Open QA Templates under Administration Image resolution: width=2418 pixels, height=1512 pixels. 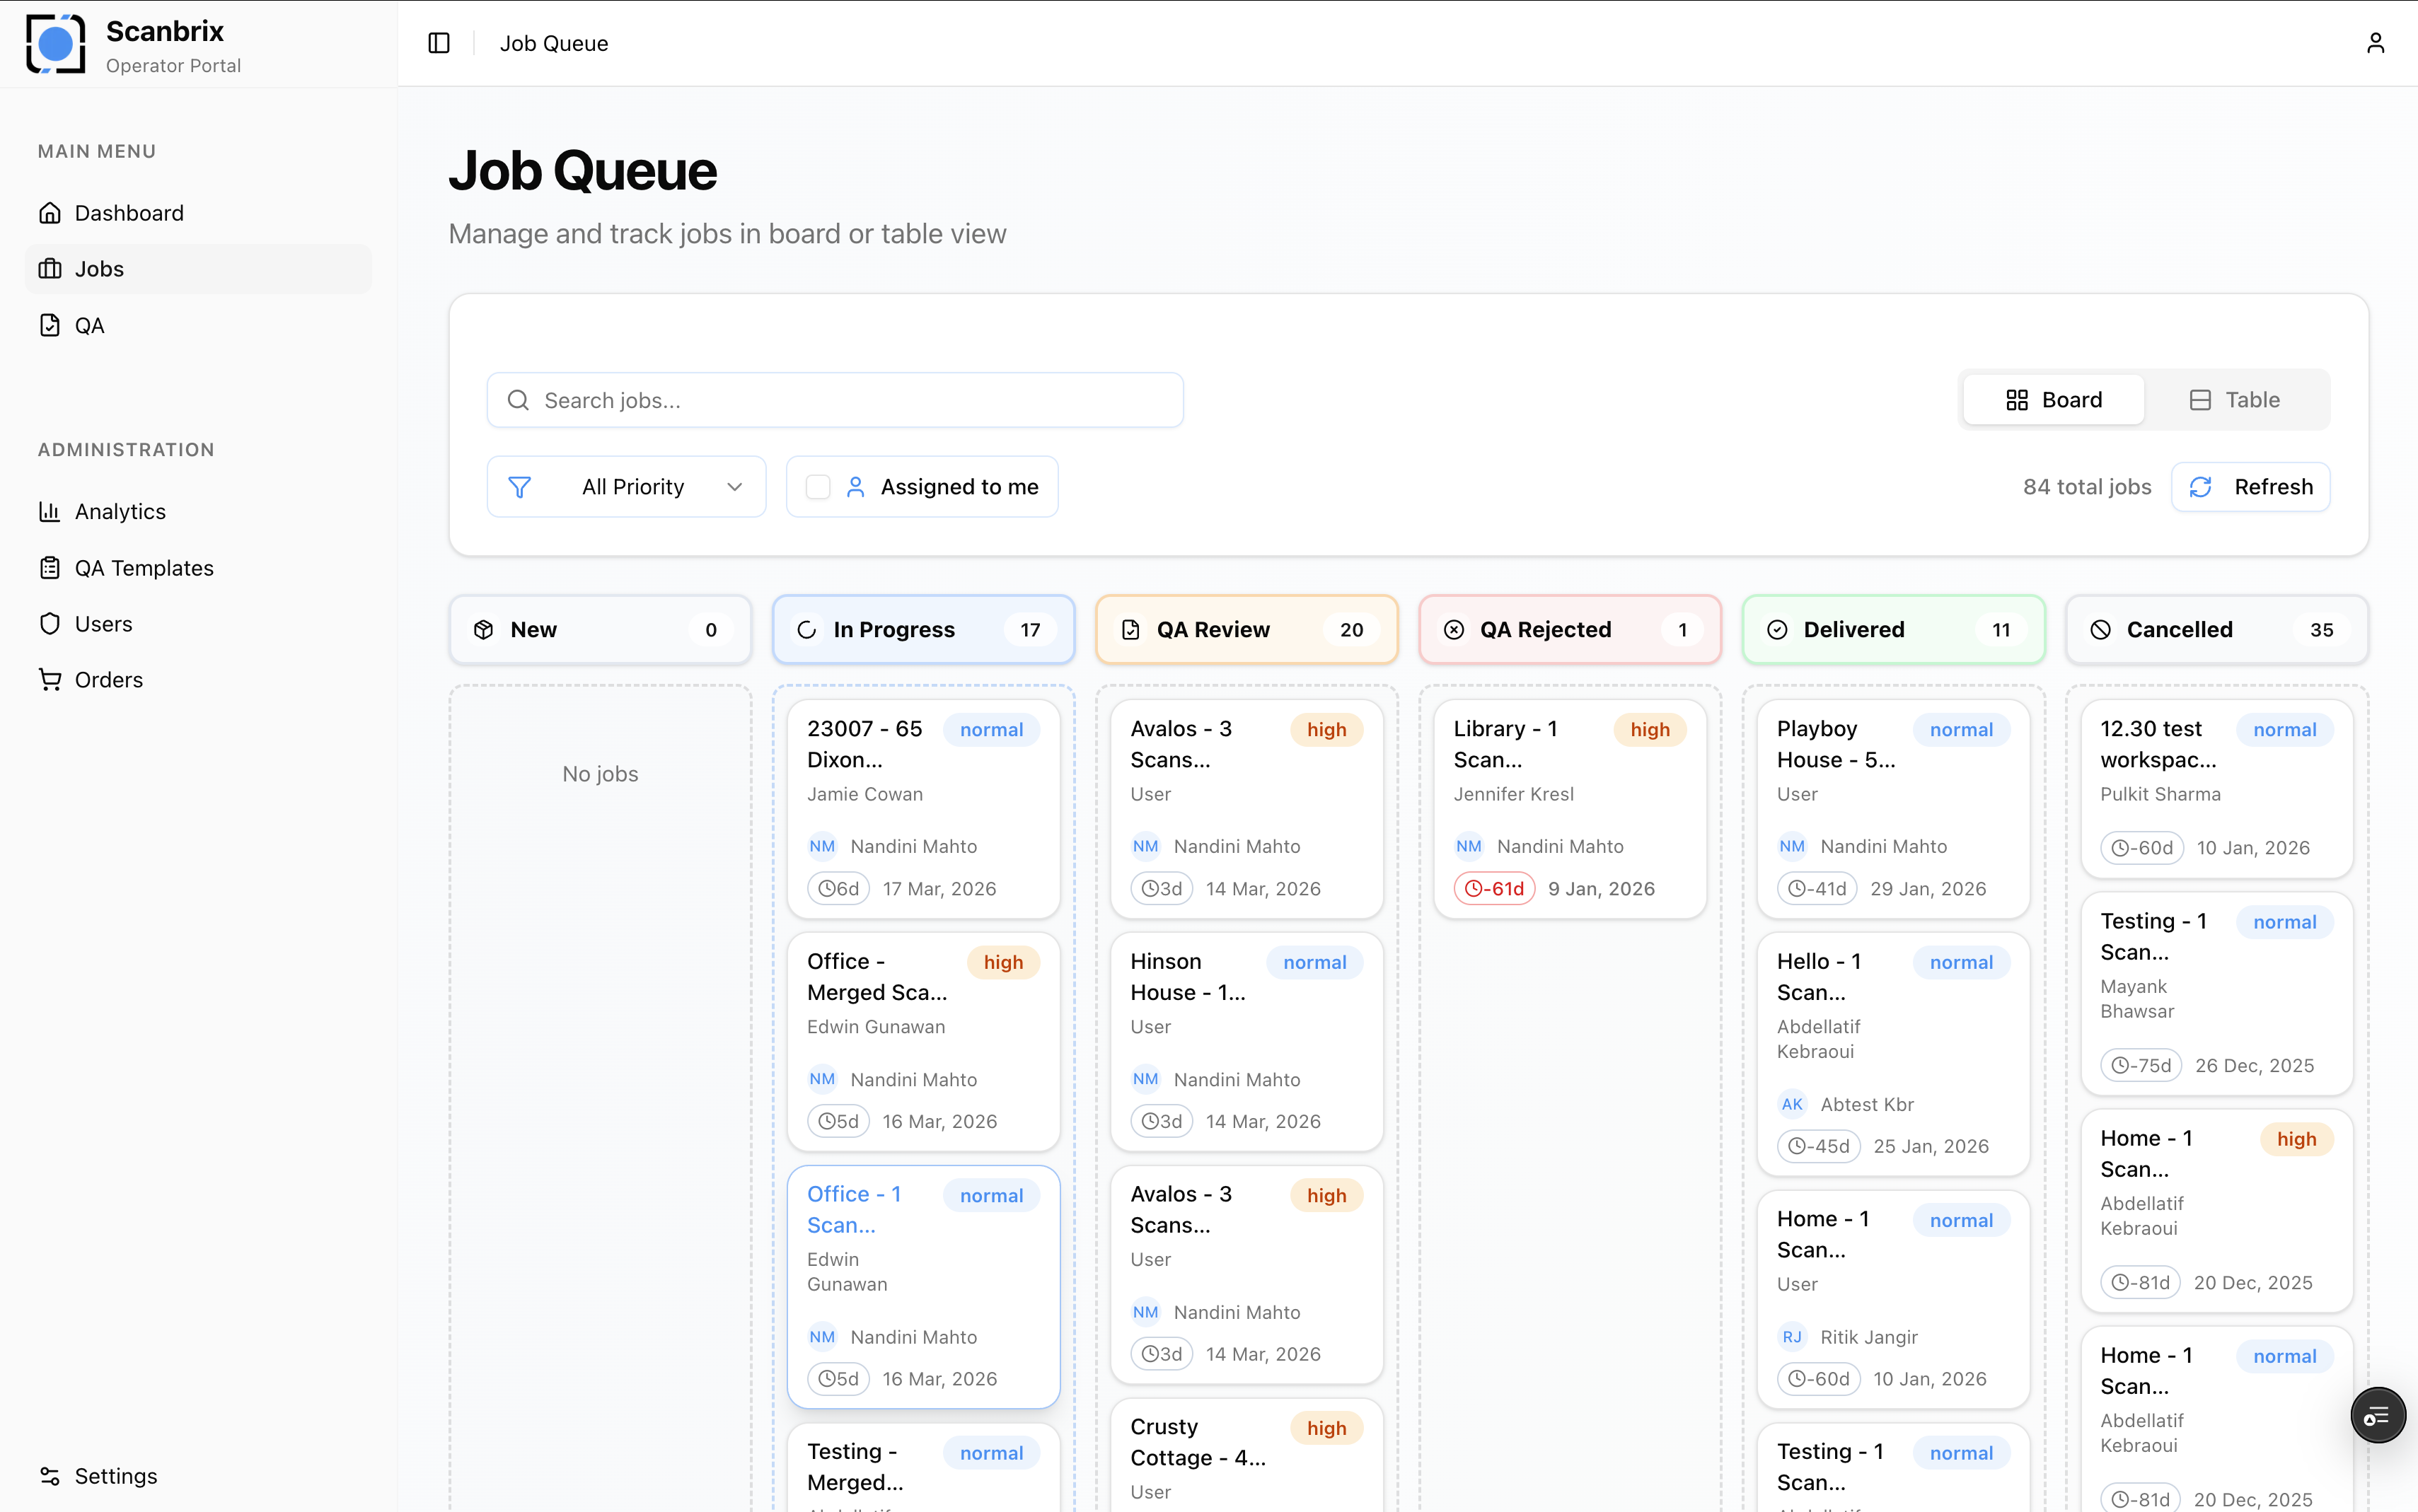coord(144,567)
